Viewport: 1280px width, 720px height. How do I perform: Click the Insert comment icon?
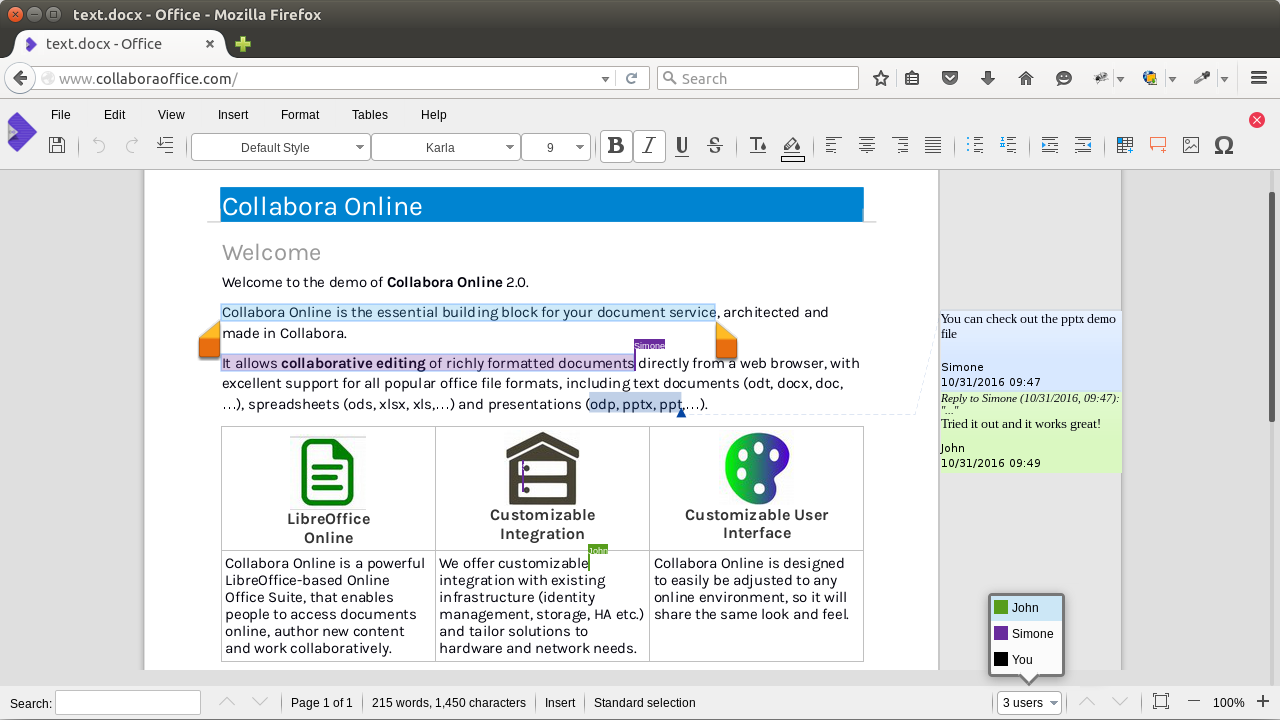pyautogui.click(x=1158, y=146)
